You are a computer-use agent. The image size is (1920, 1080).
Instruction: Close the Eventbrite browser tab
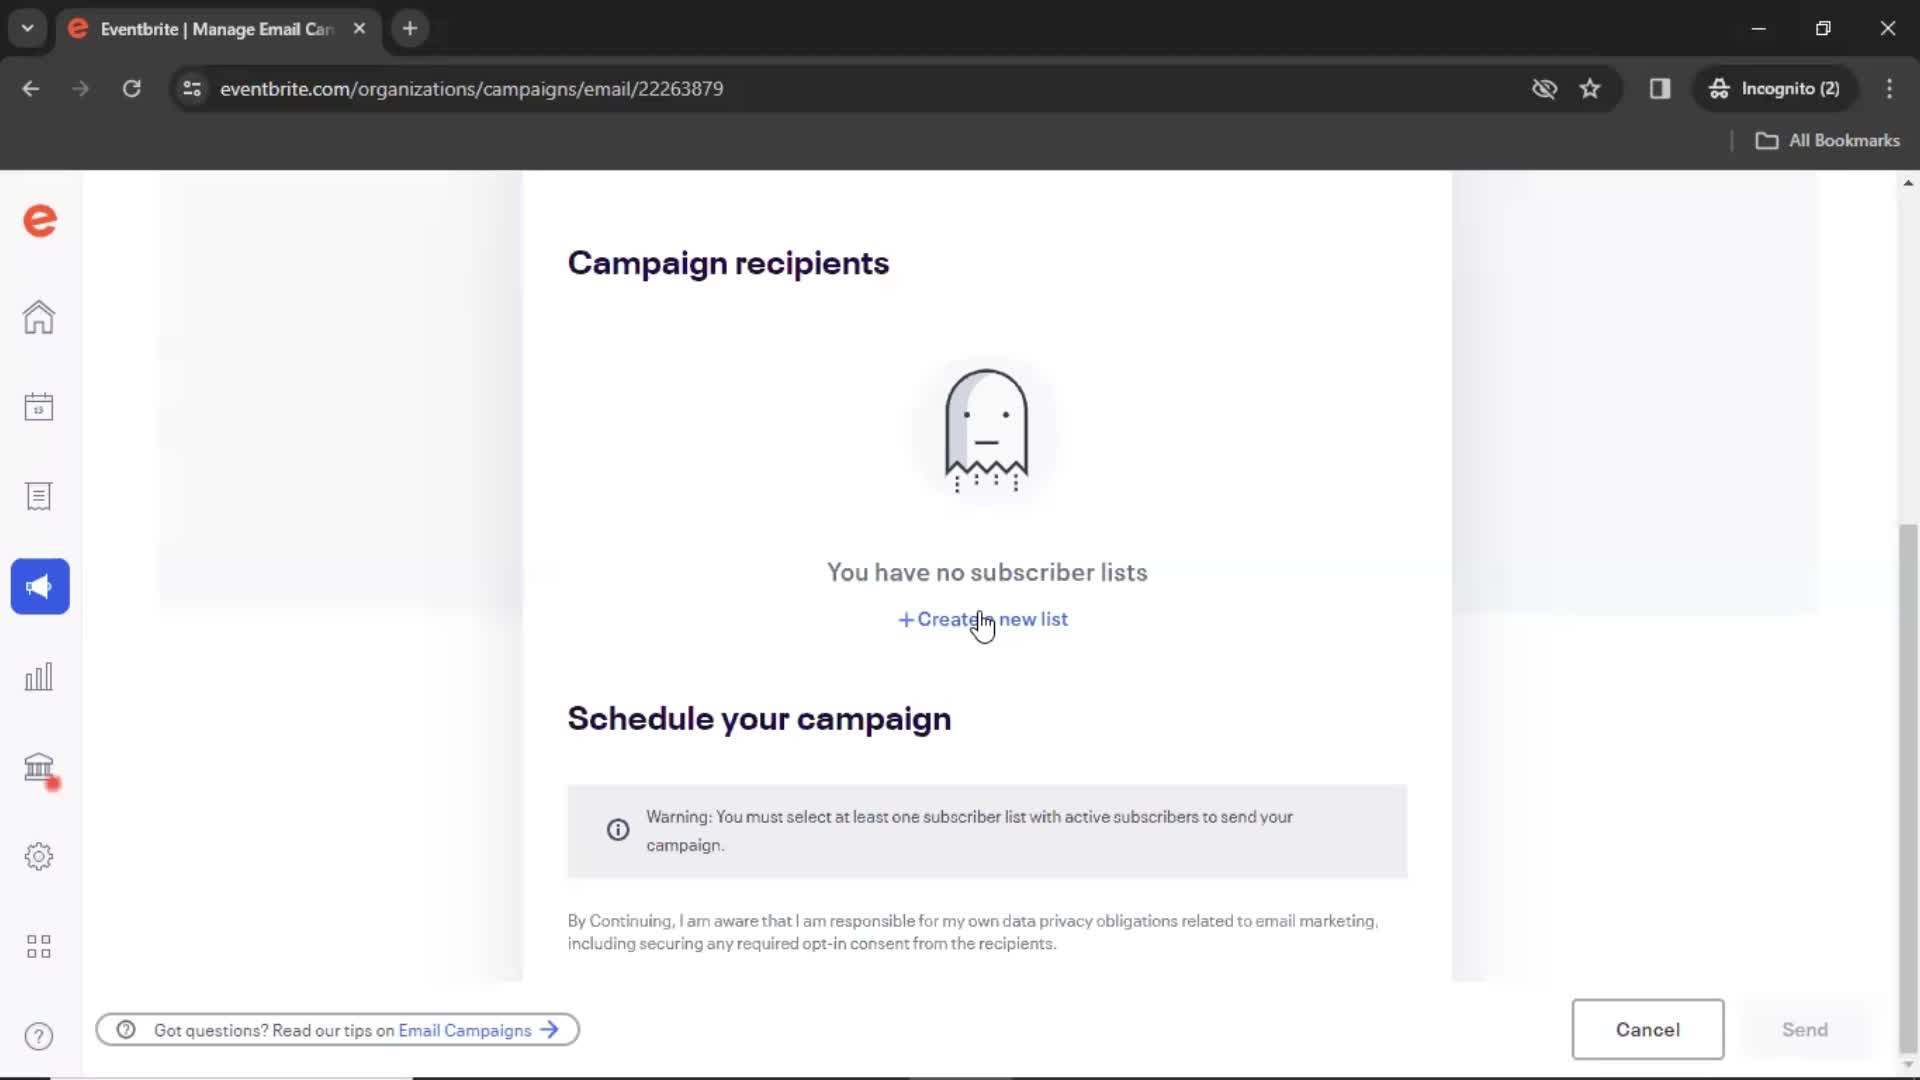pos(359,29)
